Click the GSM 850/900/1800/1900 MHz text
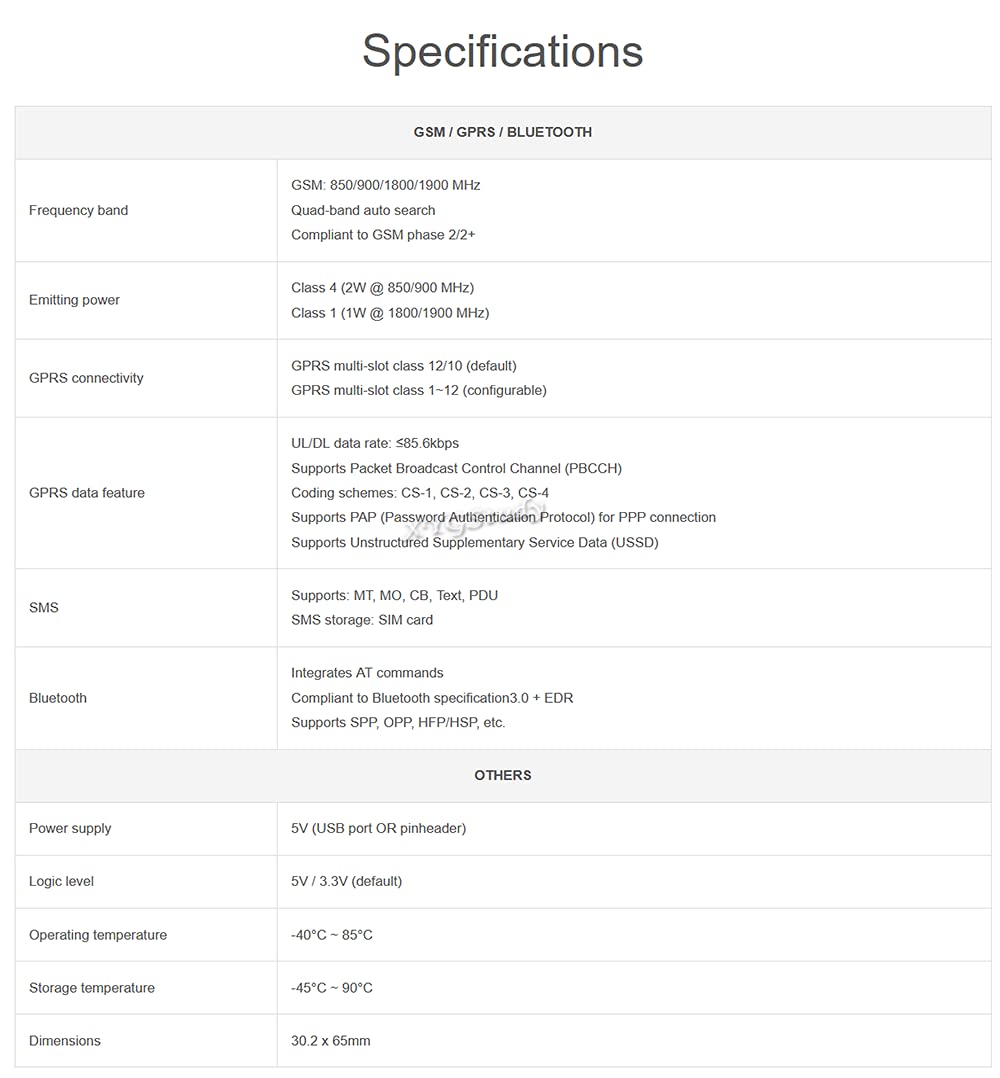 pyautogui.click(x=386, y=185)
